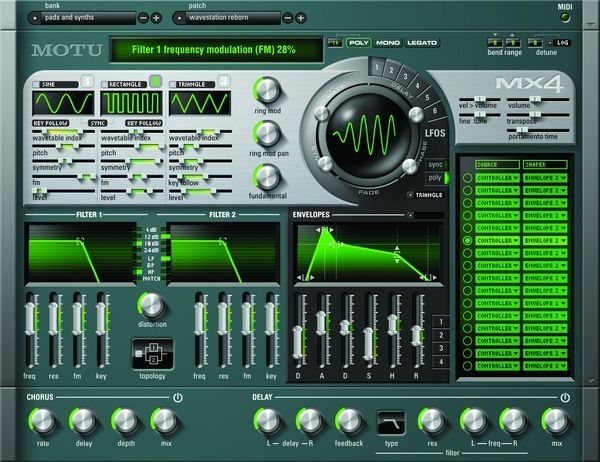Viewport: 600px width, 462px height.
Task: Click the chorus delay knob
Action: [x=83, y=421]
